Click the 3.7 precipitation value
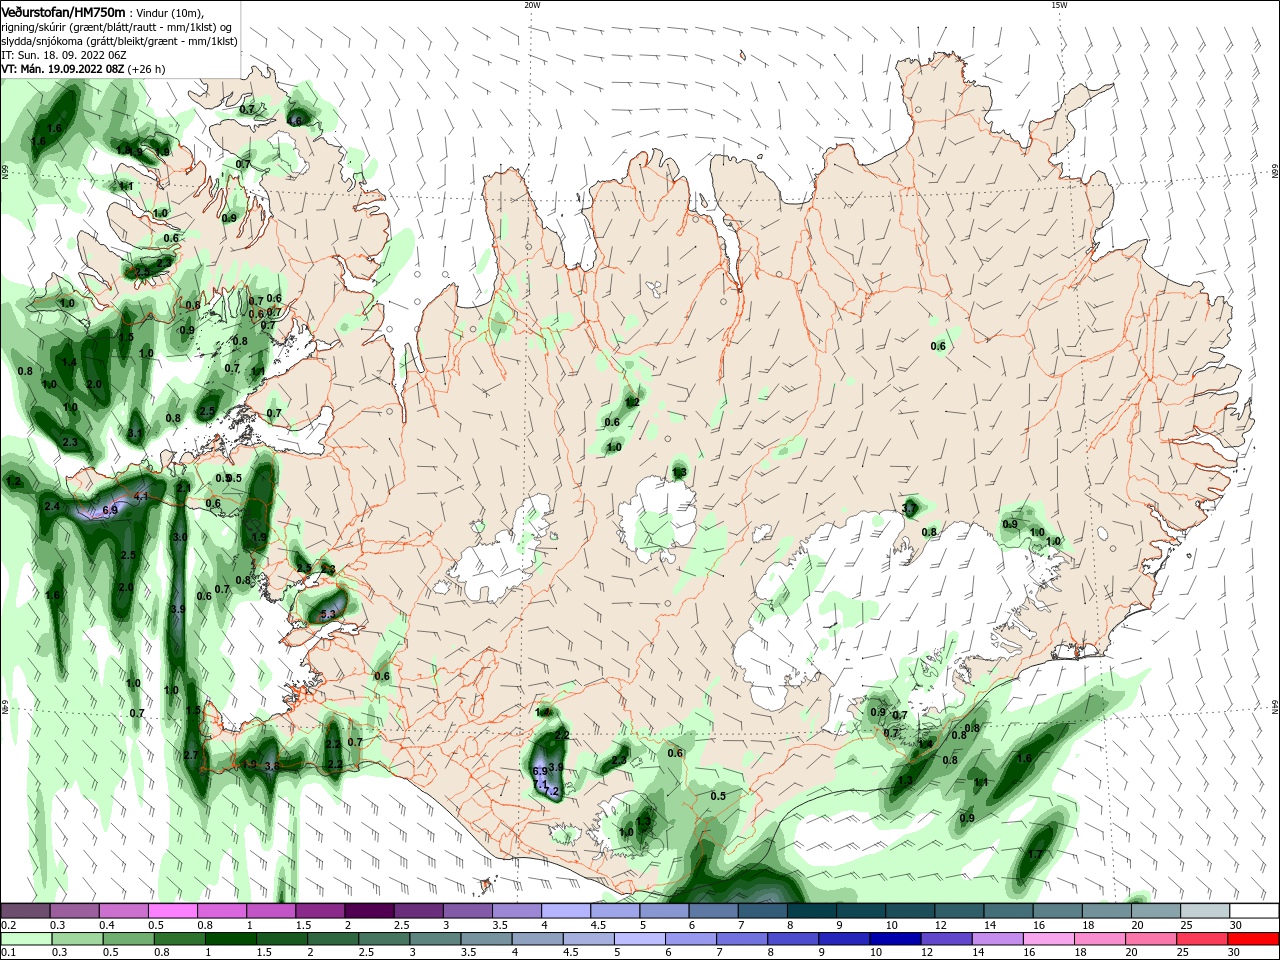The width and height of the screenshot is (1280, 960). (909, 509)
